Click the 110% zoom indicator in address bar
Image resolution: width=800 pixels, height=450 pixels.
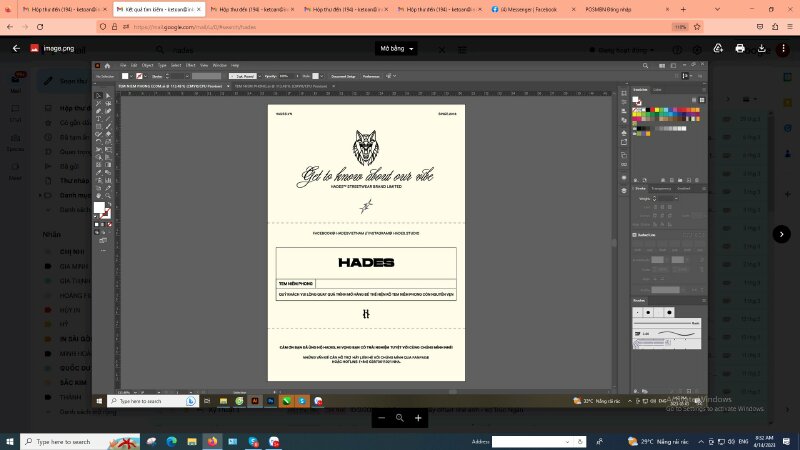(680, 27)
